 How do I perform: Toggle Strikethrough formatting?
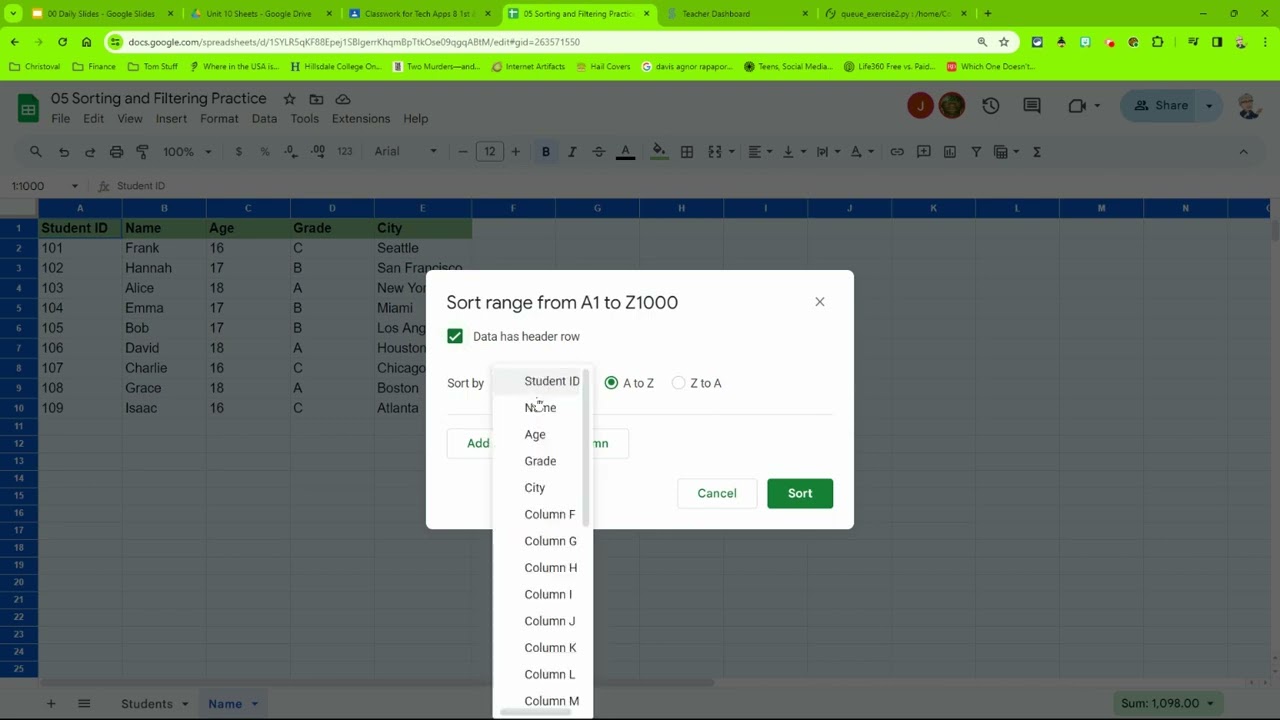click(599, 152)
